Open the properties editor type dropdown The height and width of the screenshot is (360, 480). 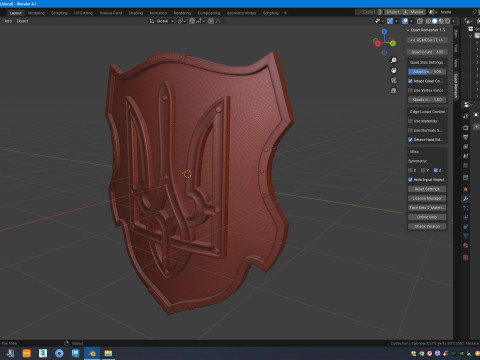coord(468,105)
